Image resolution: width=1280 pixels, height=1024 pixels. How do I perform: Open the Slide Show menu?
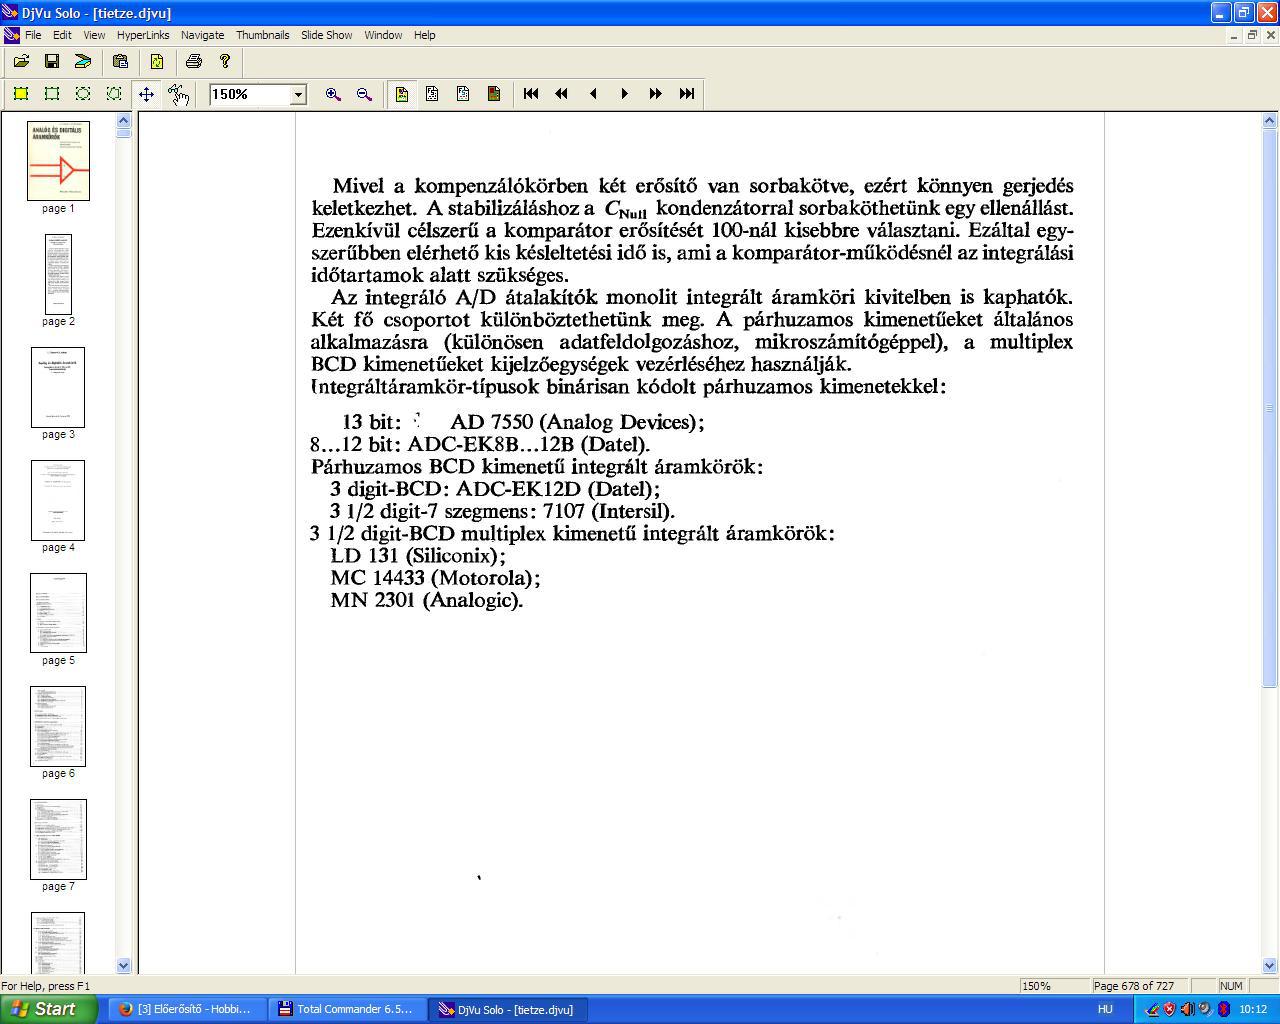click(x=327, y=35)
